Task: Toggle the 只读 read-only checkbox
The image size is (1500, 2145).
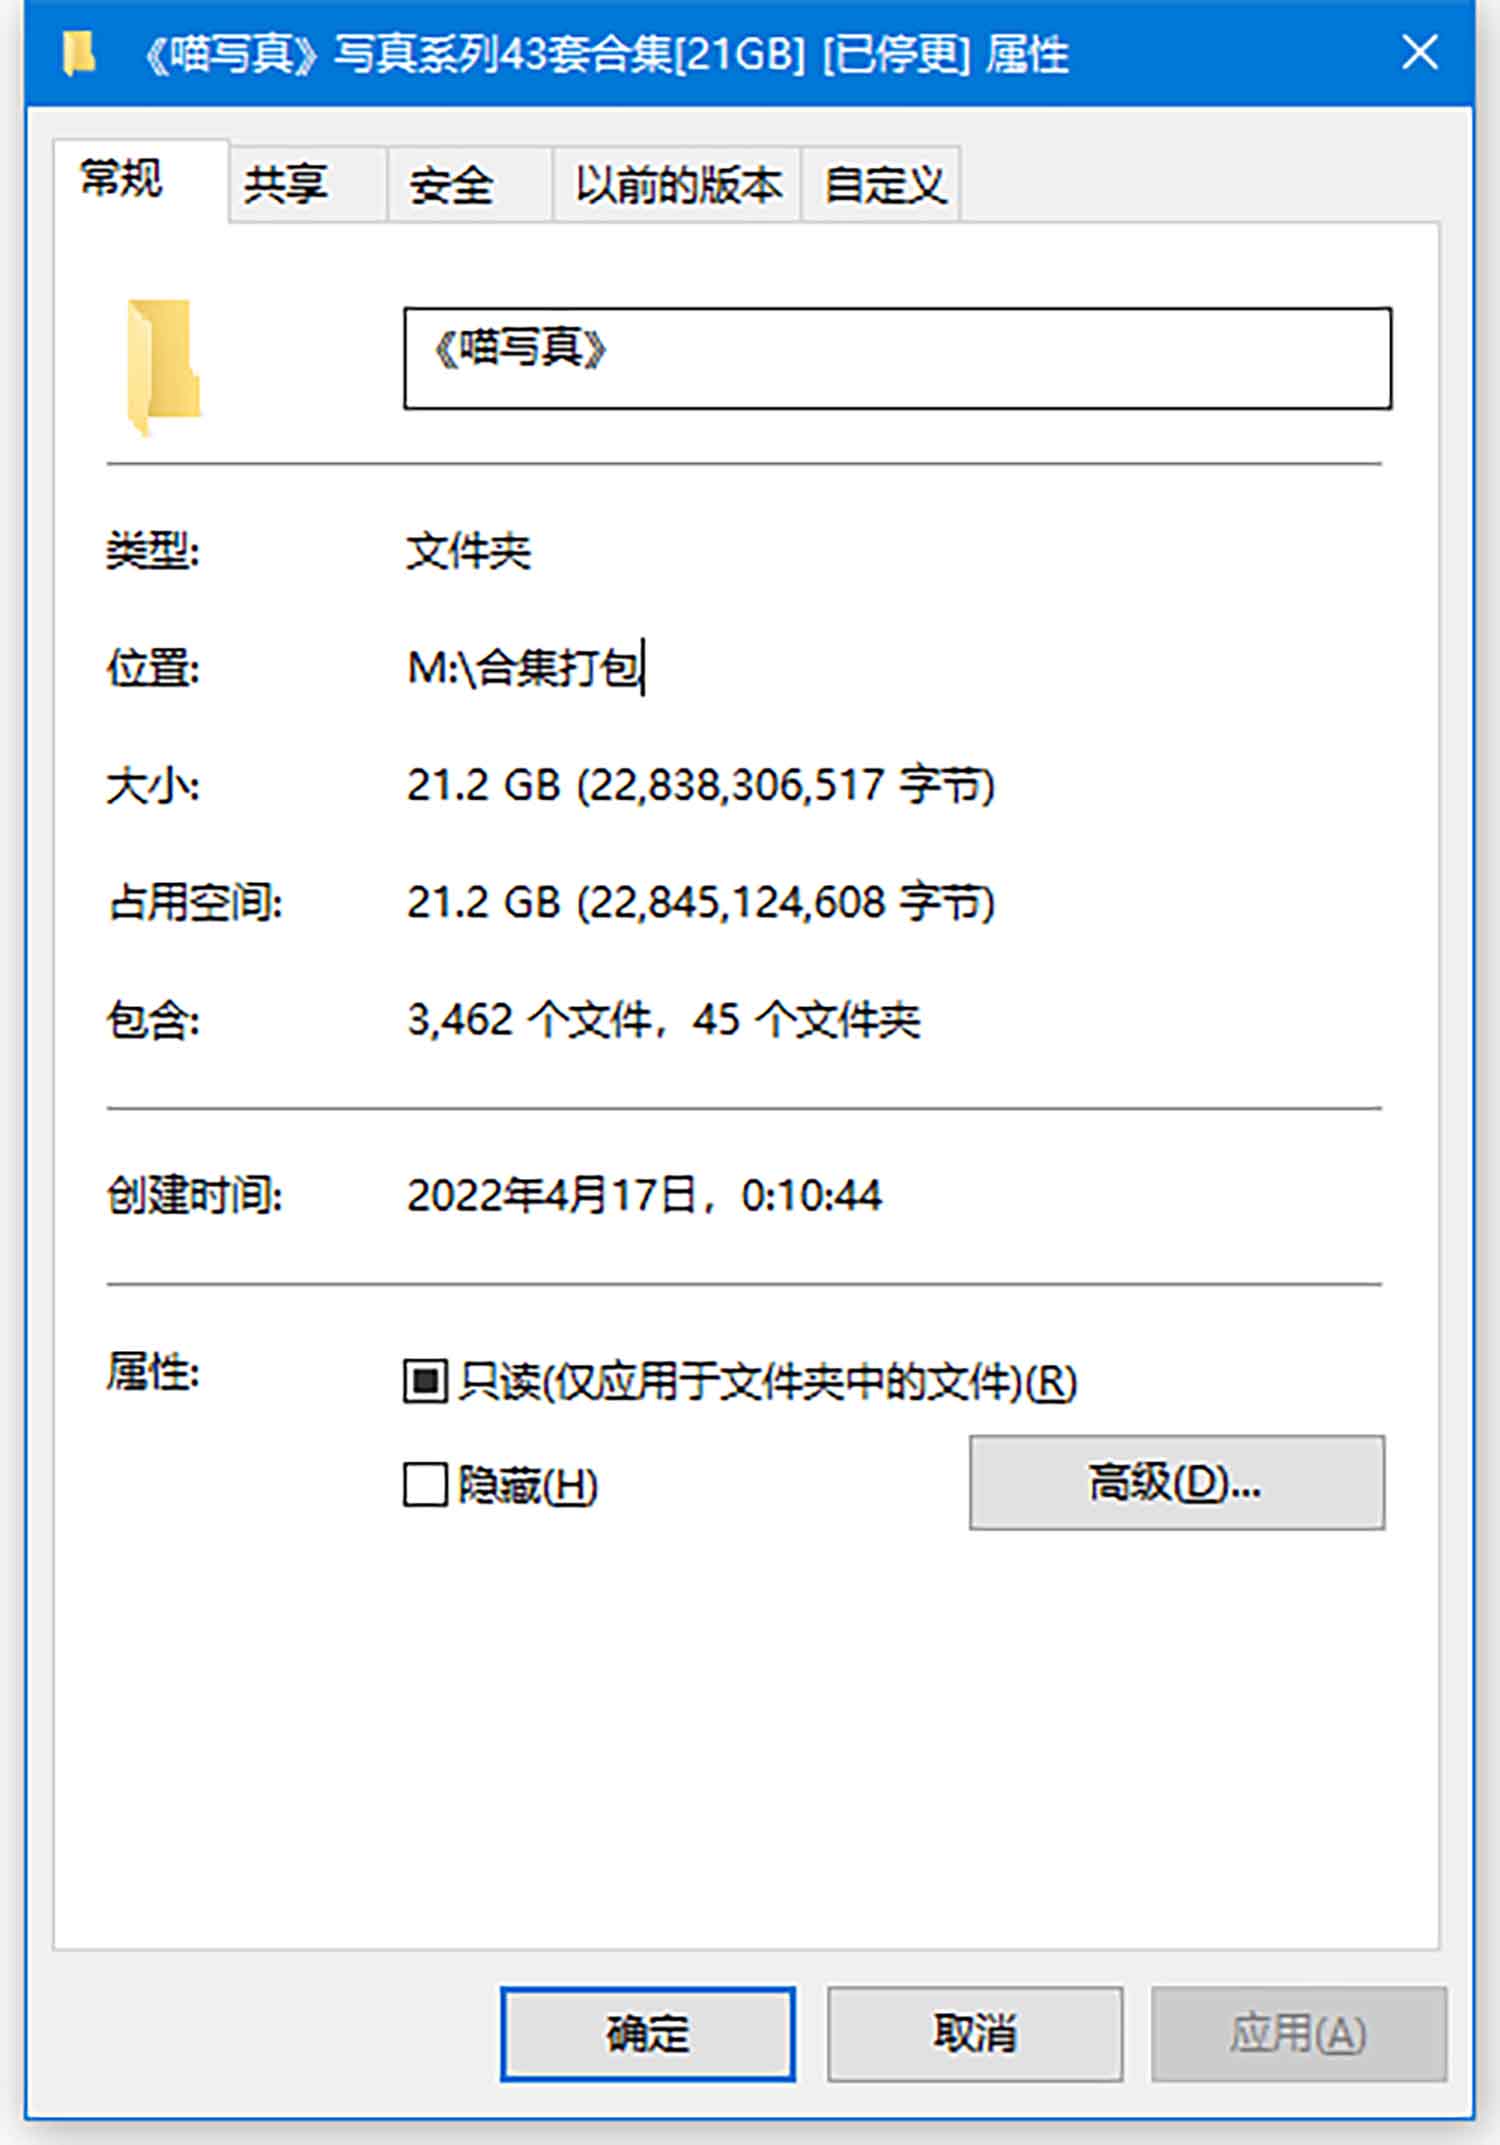Action: [x=425, y=1381]
